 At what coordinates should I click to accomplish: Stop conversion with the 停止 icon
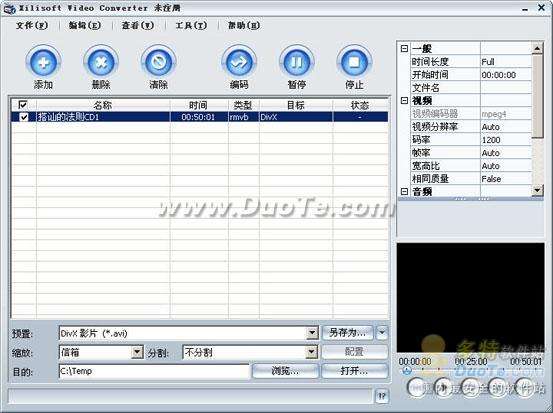coord(354,62)
